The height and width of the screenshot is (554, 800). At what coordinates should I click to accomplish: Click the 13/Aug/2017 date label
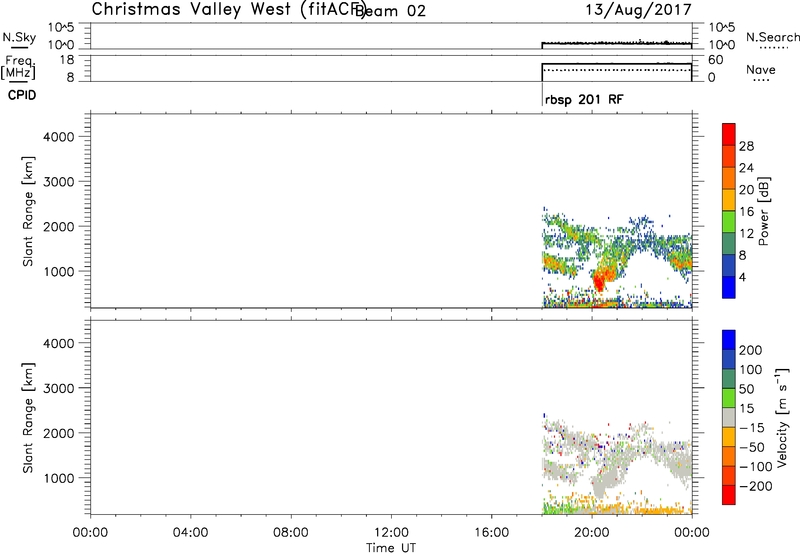click(x=638, y=10)
